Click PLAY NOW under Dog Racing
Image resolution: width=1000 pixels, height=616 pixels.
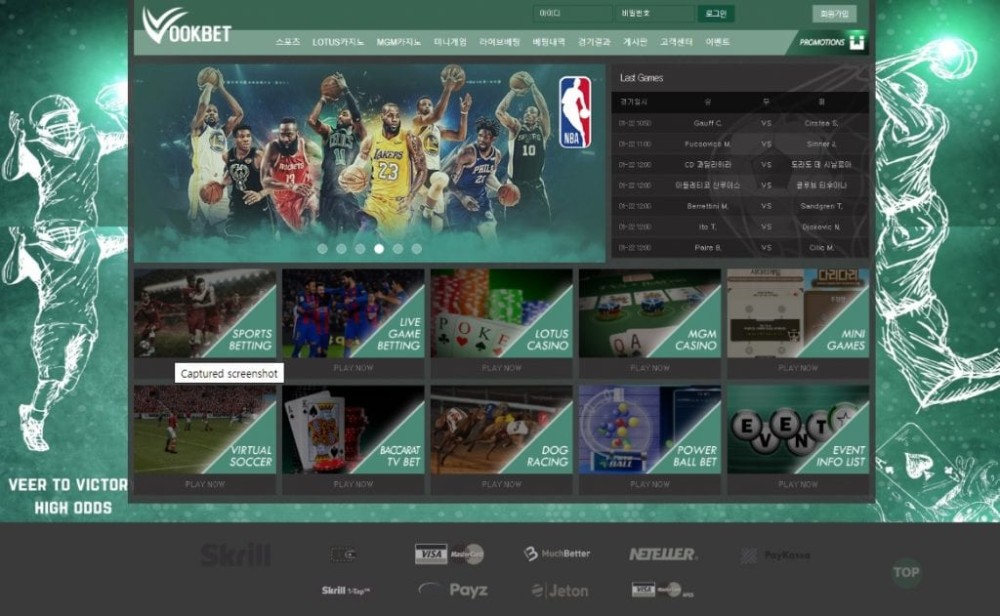(x=501, y=484)
